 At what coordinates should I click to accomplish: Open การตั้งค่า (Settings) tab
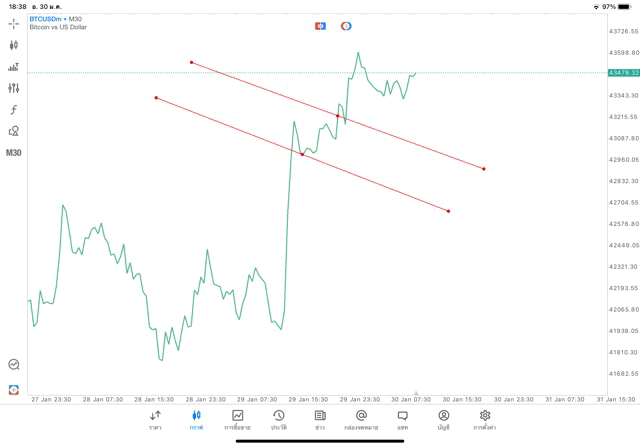(485, 419)
